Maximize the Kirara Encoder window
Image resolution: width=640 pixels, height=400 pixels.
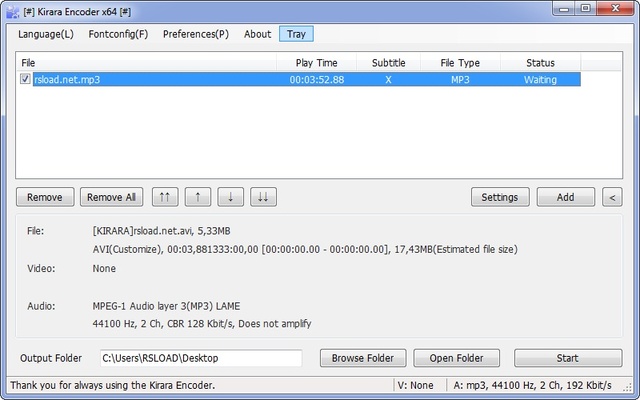click(x=586, y=9)
